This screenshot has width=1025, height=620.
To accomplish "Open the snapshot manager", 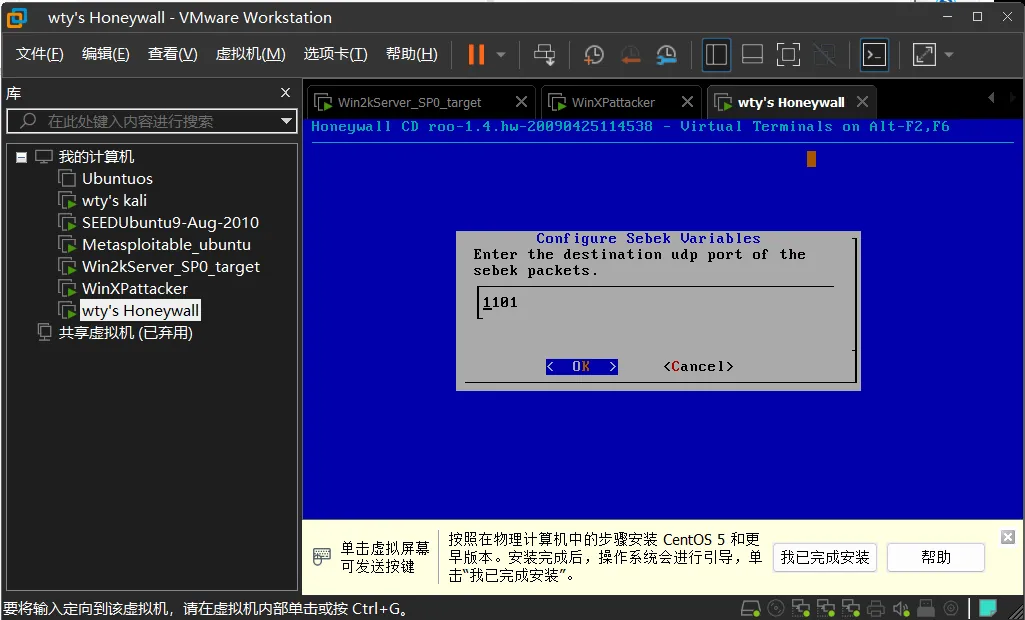I will [666, 54].
